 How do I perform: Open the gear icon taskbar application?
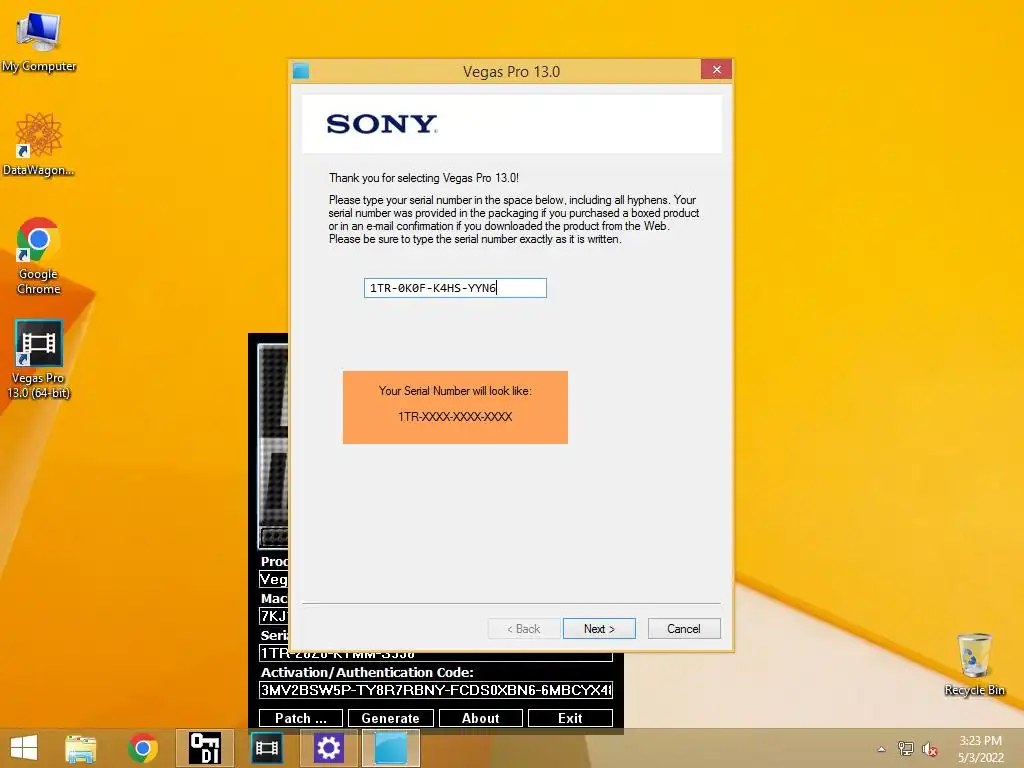coord(328,748)
